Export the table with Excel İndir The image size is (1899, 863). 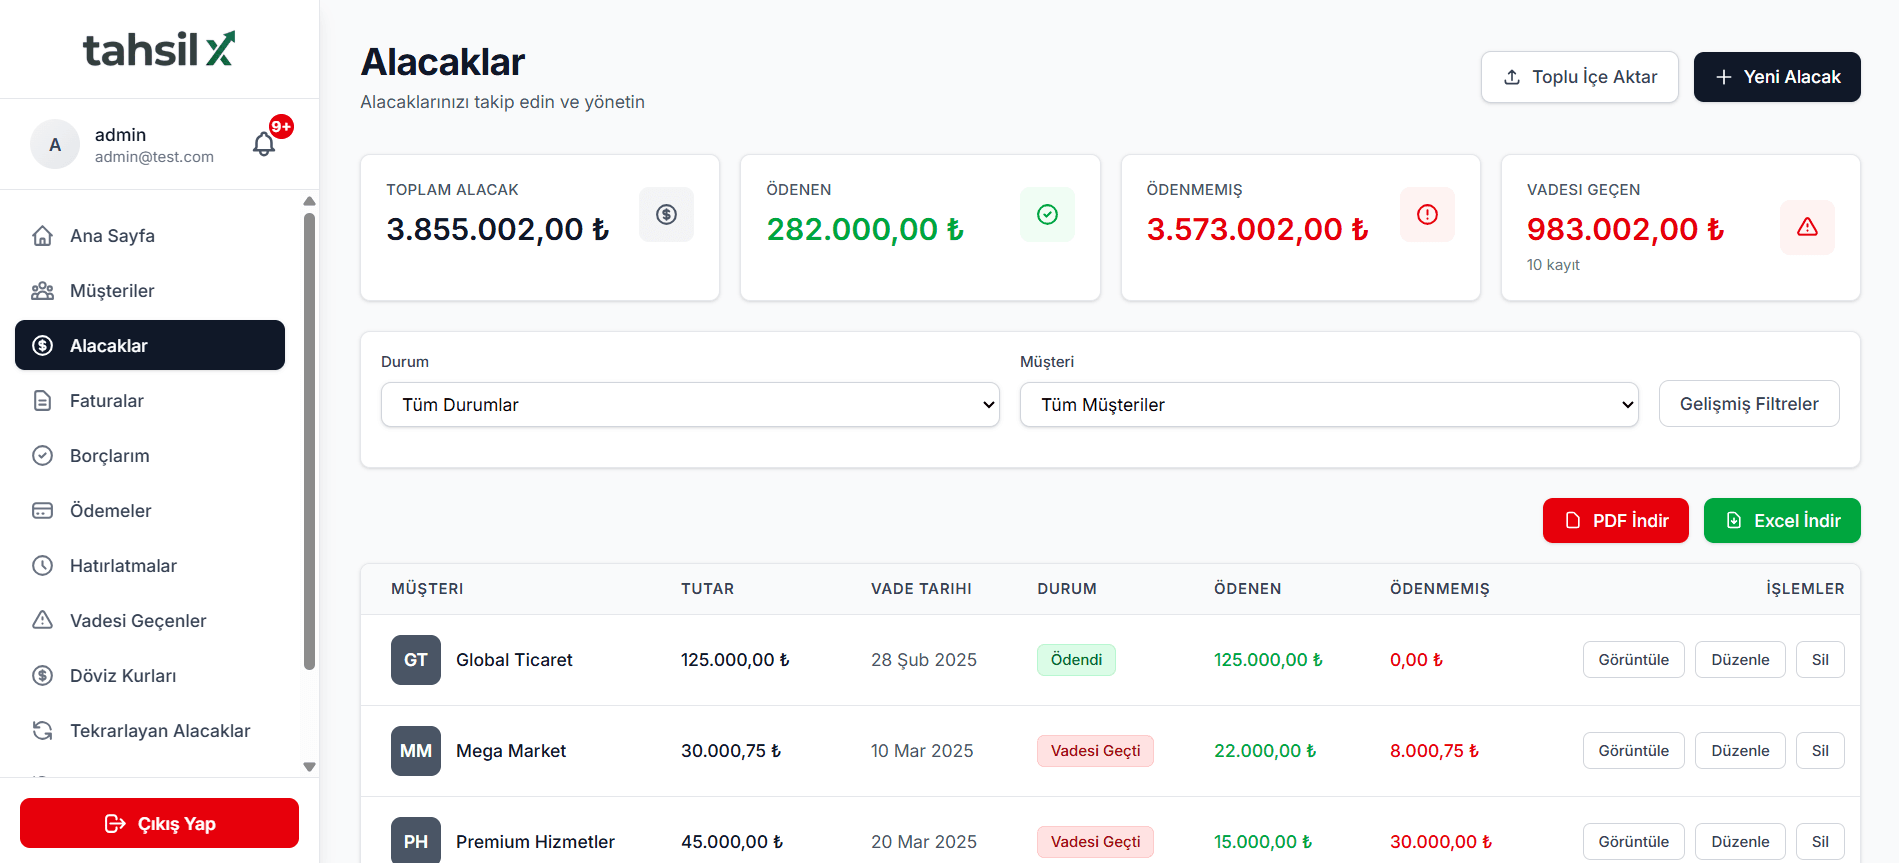pyautogui.click(x=1781, y=521)
